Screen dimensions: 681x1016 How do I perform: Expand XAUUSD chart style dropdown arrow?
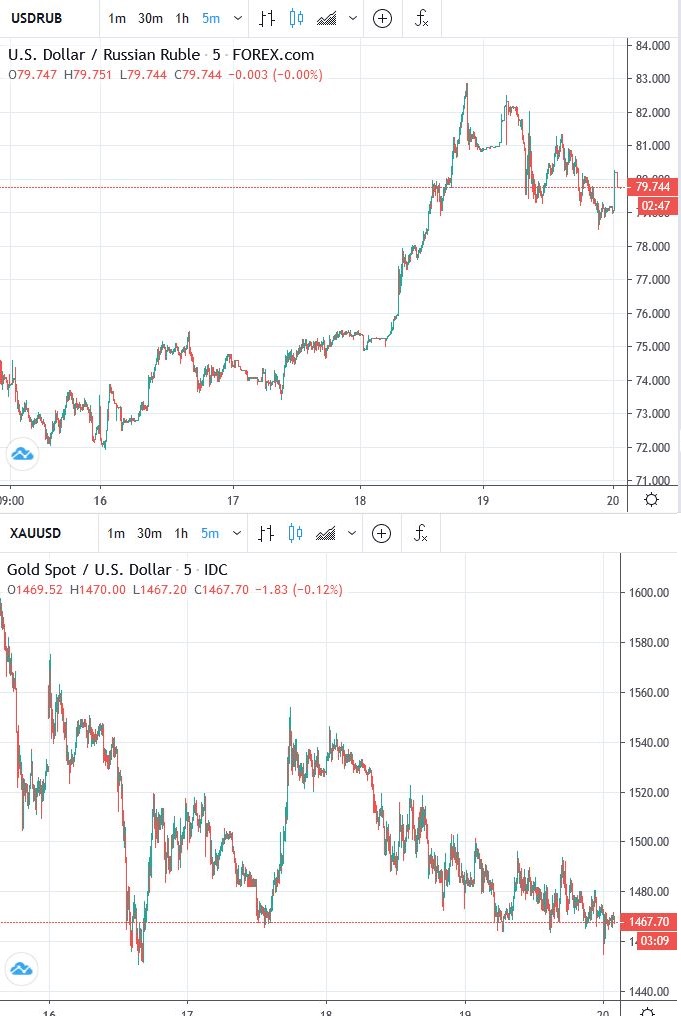352,533
